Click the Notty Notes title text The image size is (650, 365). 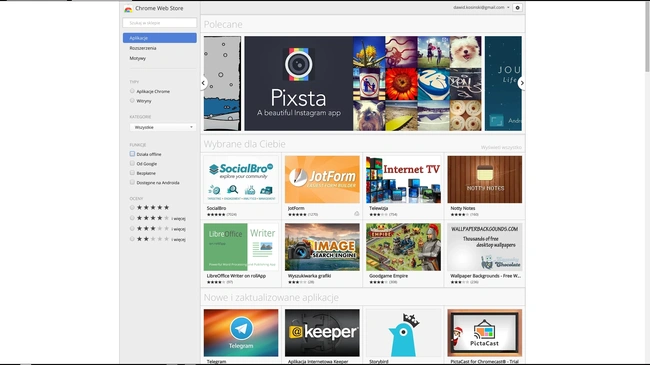pyautogui.click(x=463, y=208)
